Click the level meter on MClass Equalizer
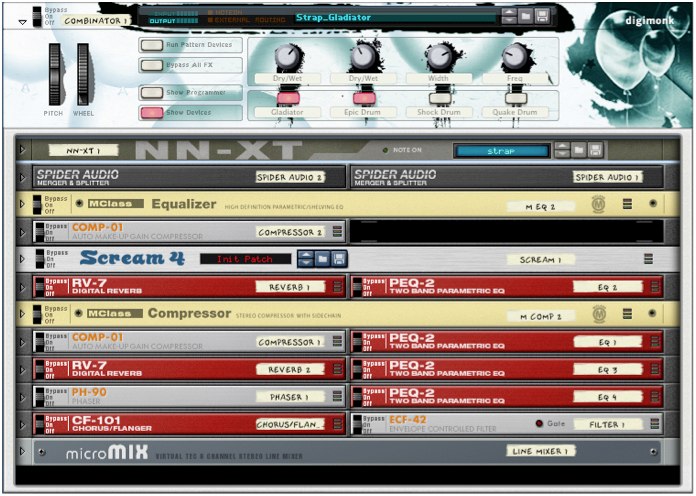This screenshot has height=496, width=696. 627,204
